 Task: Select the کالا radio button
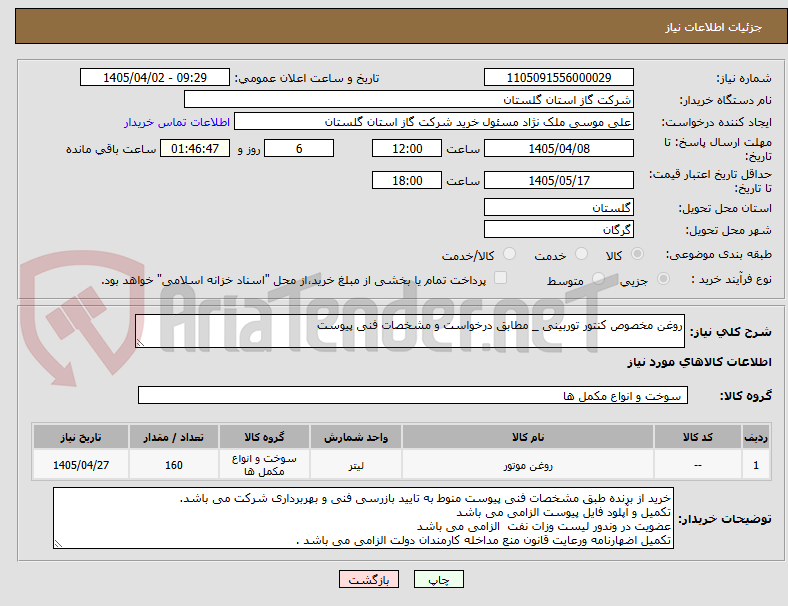coord(637,254)
